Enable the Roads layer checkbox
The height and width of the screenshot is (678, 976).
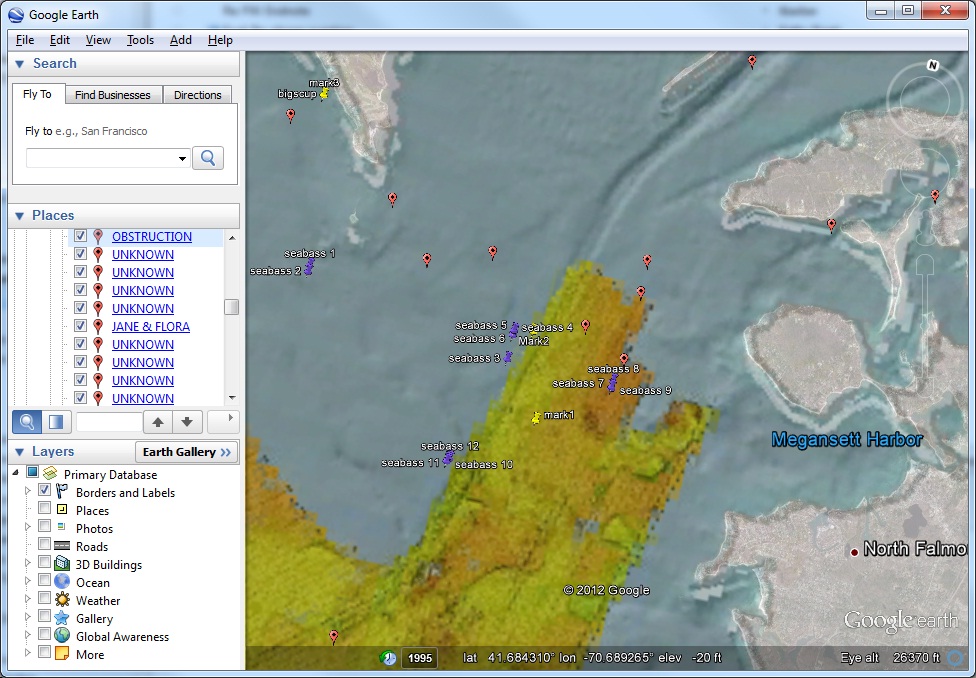(45, 546)
